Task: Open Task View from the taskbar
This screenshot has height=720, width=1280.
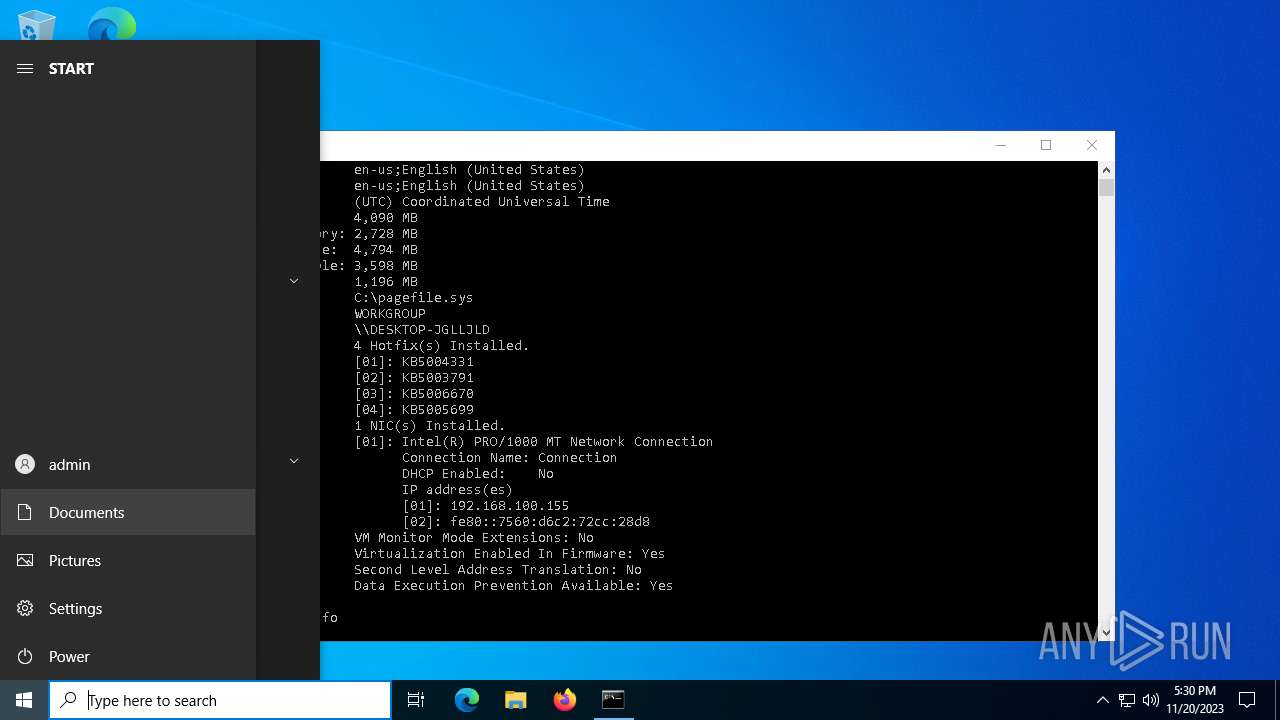Action: point(416,700)
